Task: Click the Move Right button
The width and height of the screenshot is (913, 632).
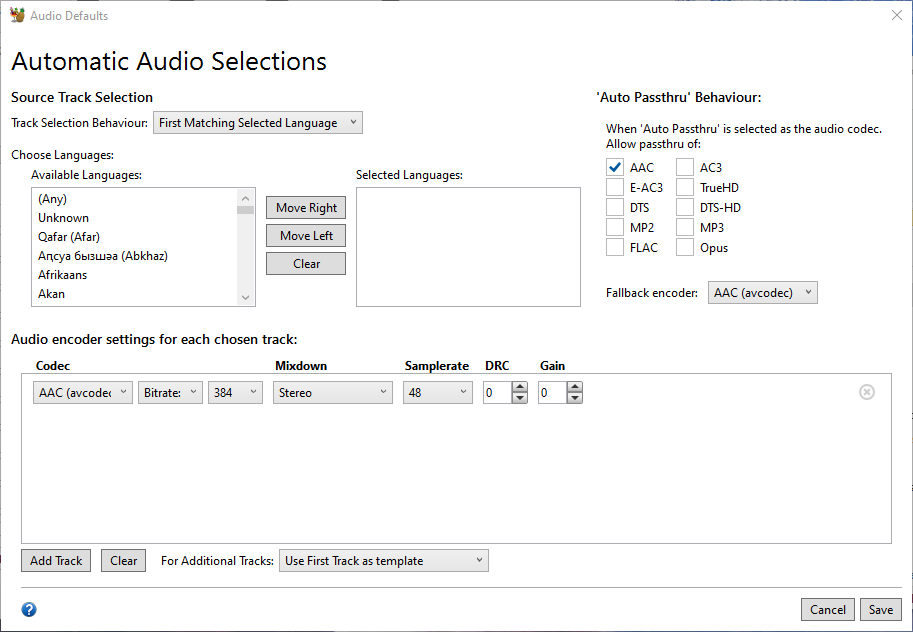Action: (306, 207)
